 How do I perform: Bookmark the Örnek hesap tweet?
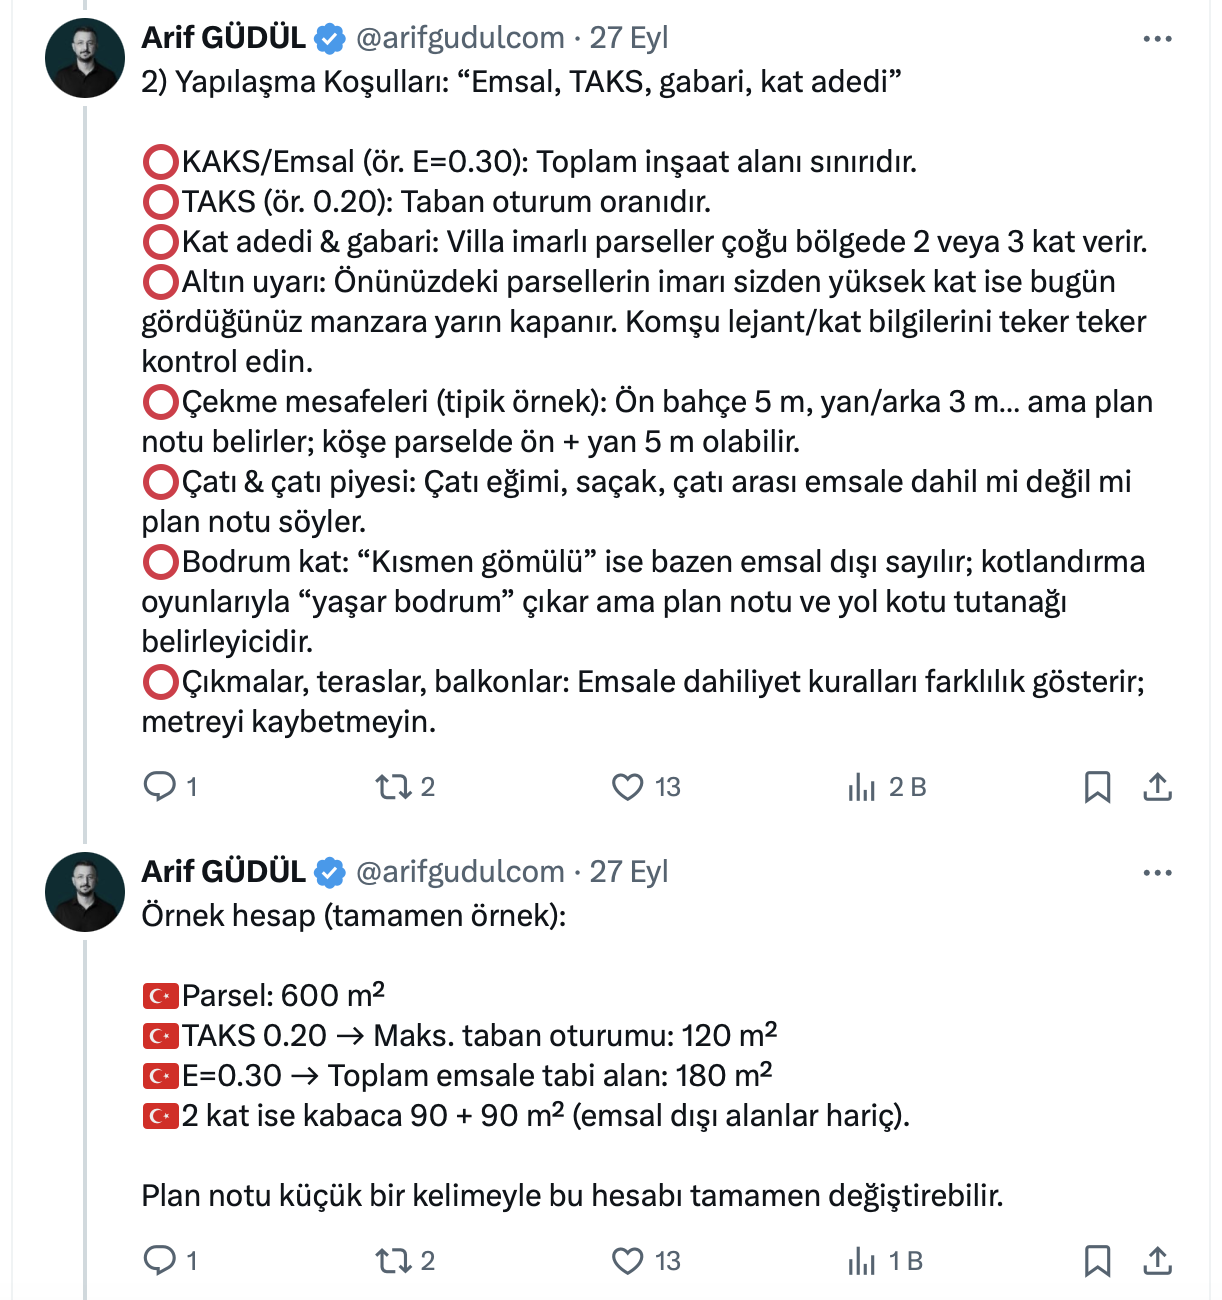[1097, 1261]
